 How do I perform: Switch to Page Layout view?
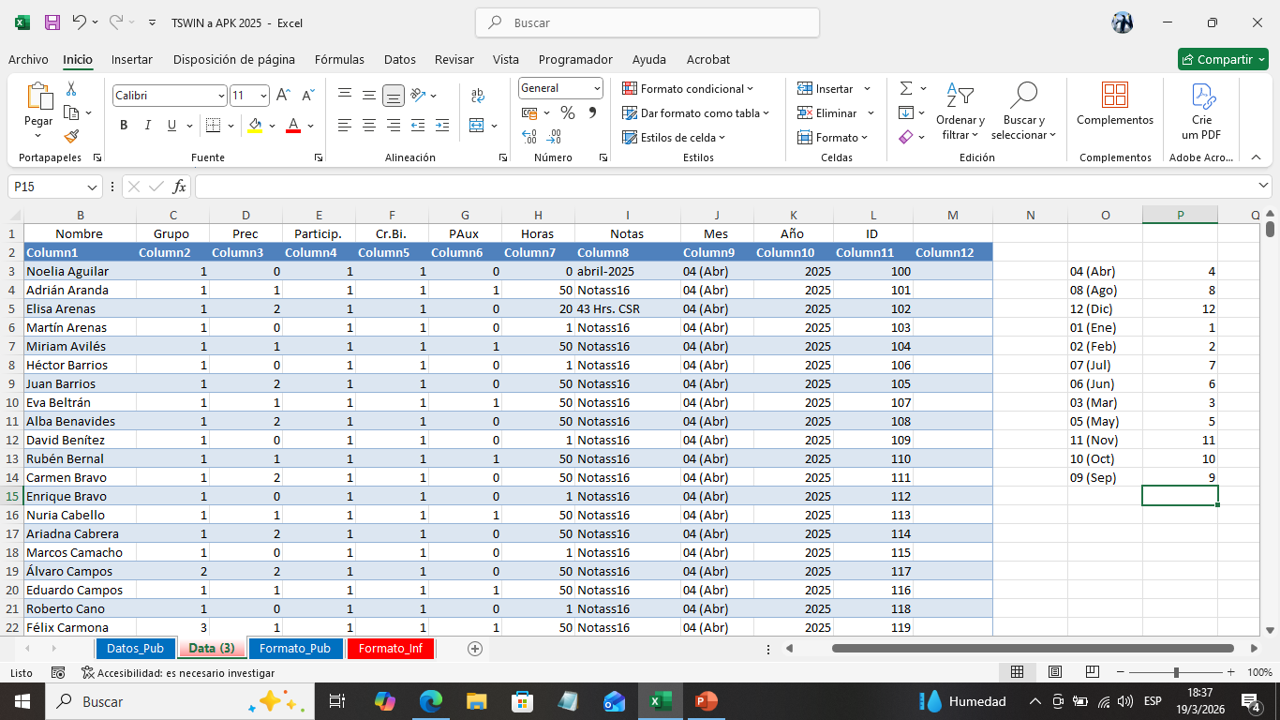(1055, 672)
